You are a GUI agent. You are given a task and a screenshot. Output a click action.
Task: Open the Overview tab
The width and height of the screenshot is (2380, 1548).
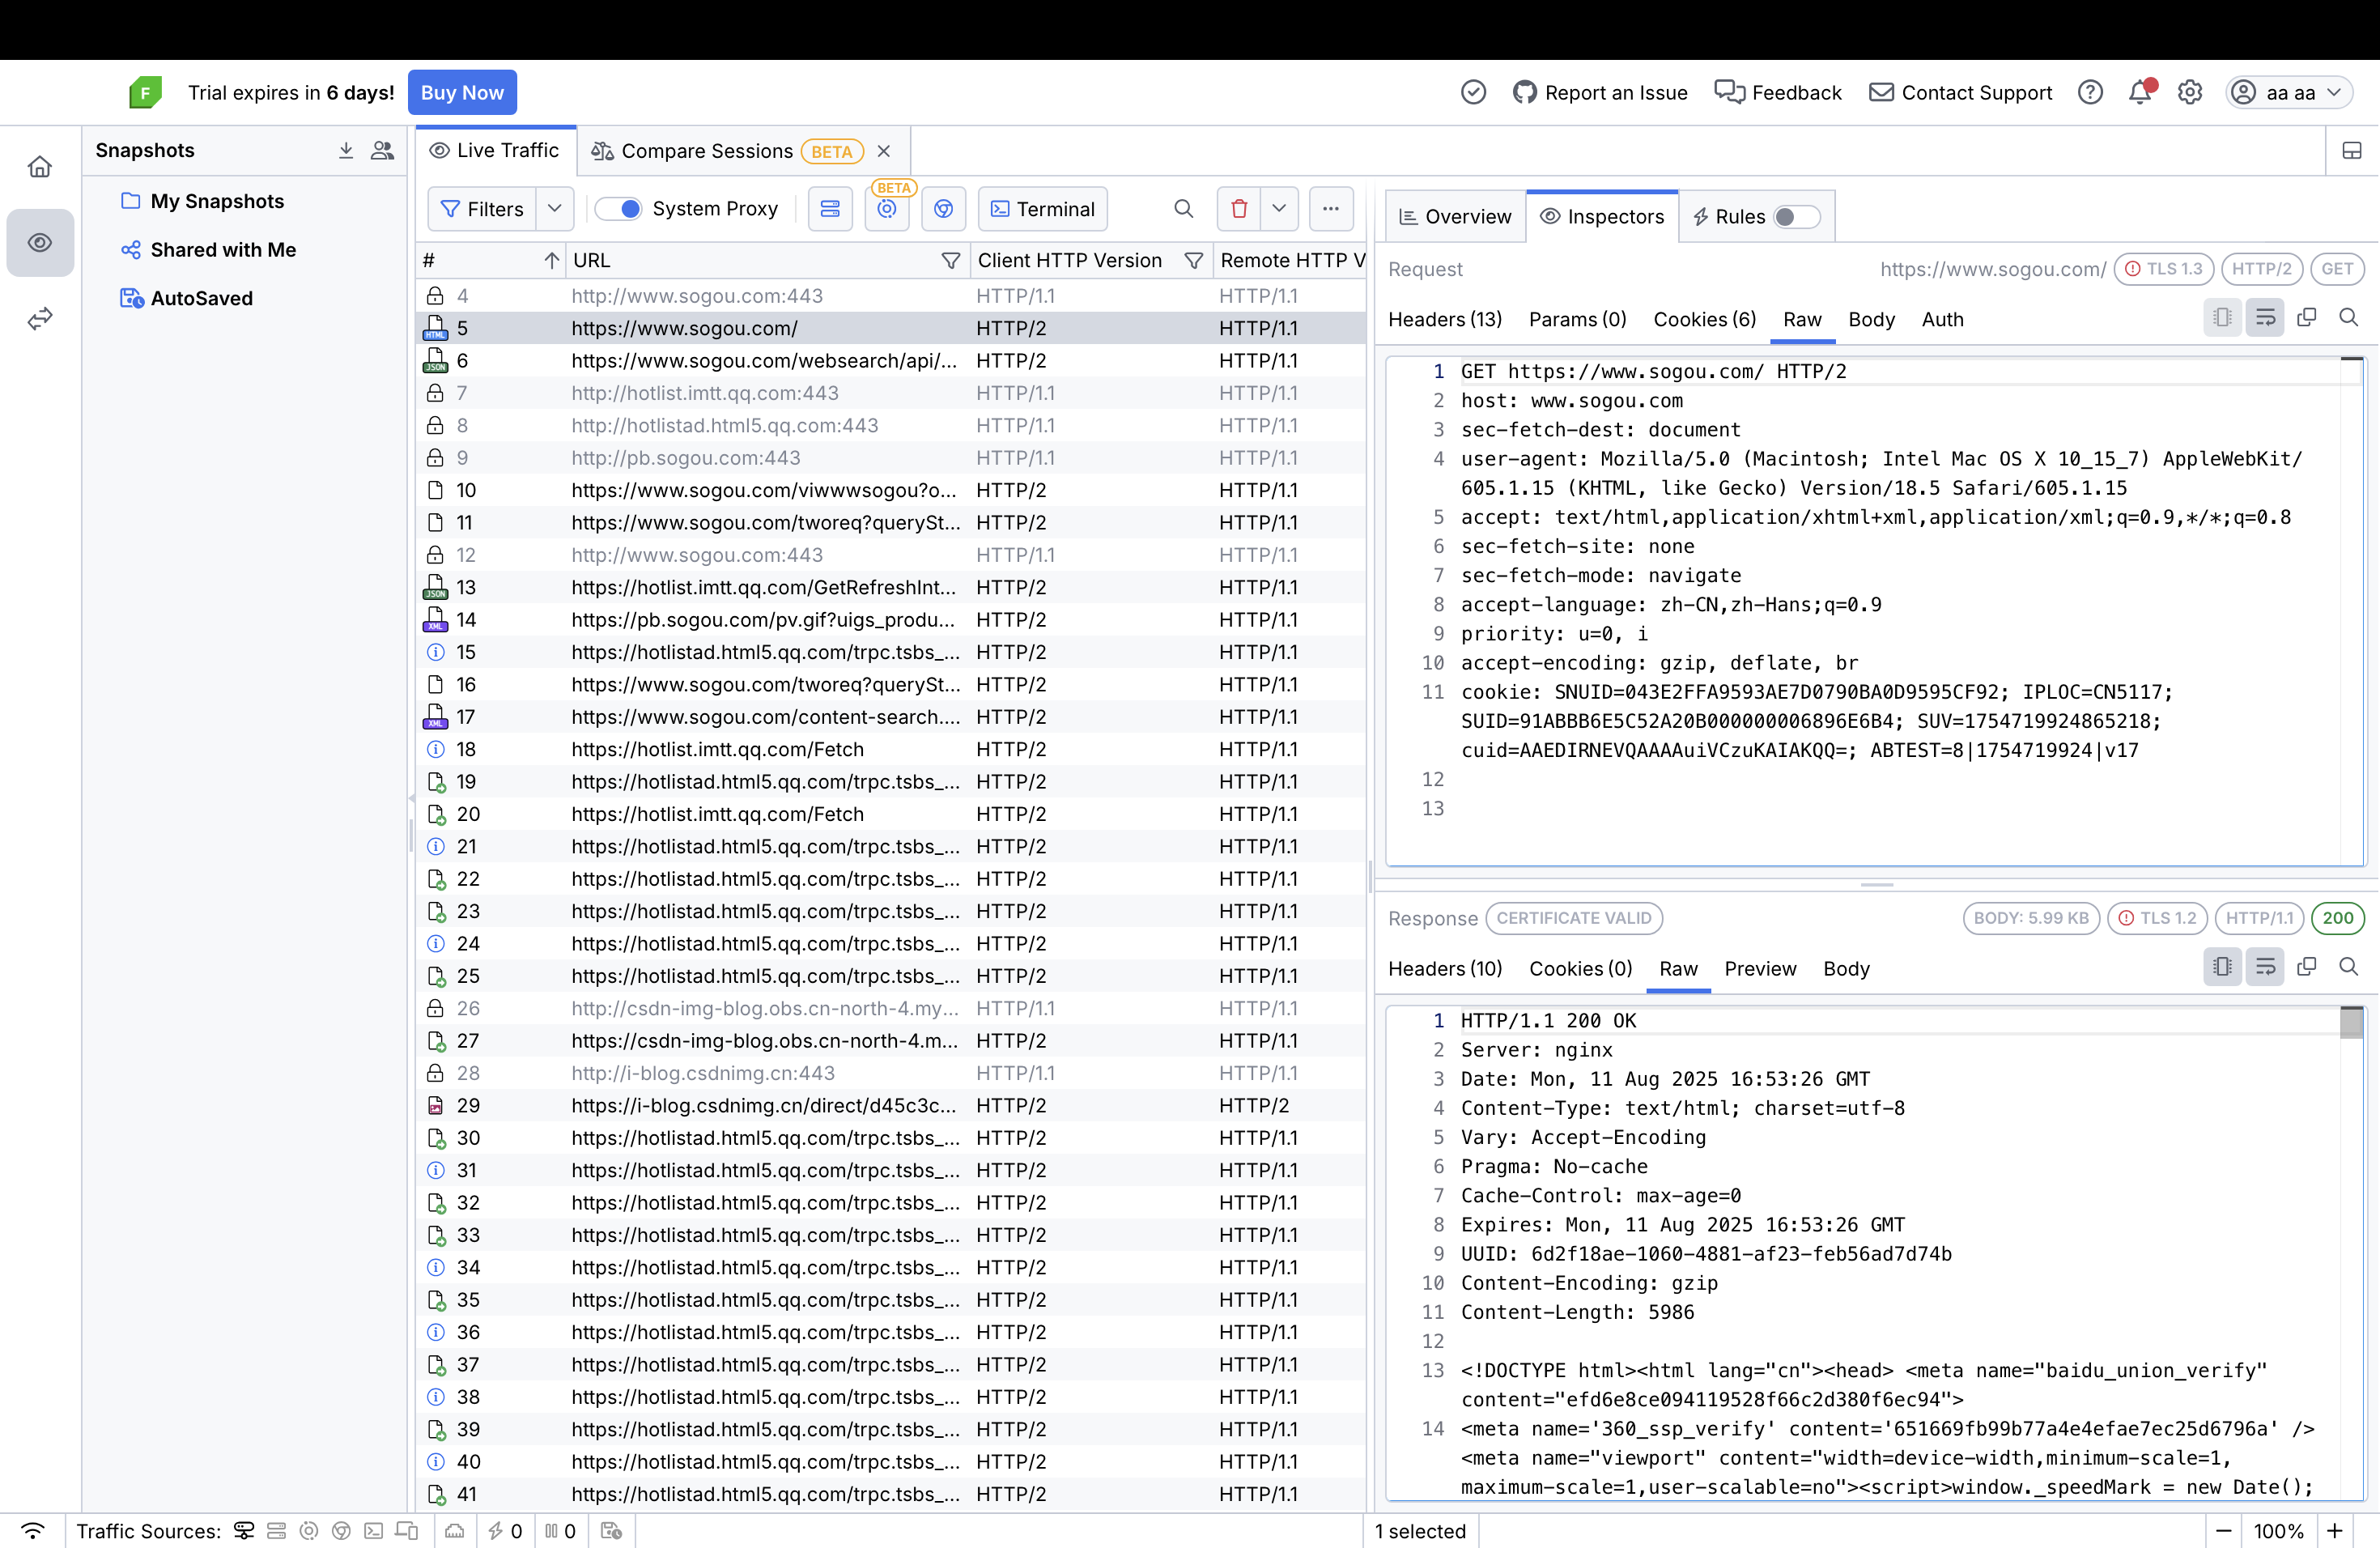1455,216
